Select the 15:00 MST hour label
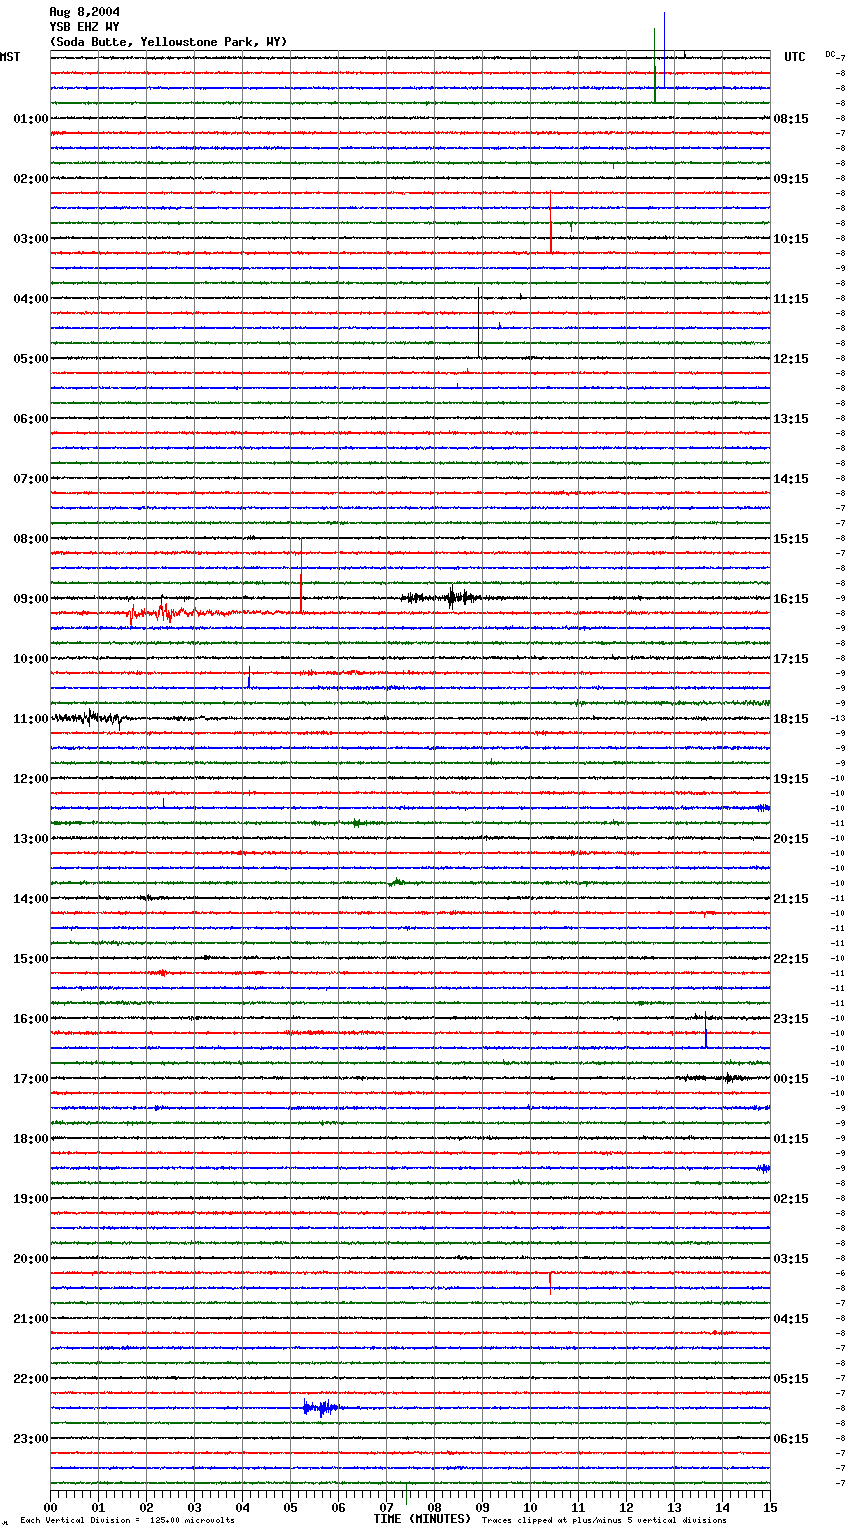Screen dimensions: 850x1534 click(31, 959)
